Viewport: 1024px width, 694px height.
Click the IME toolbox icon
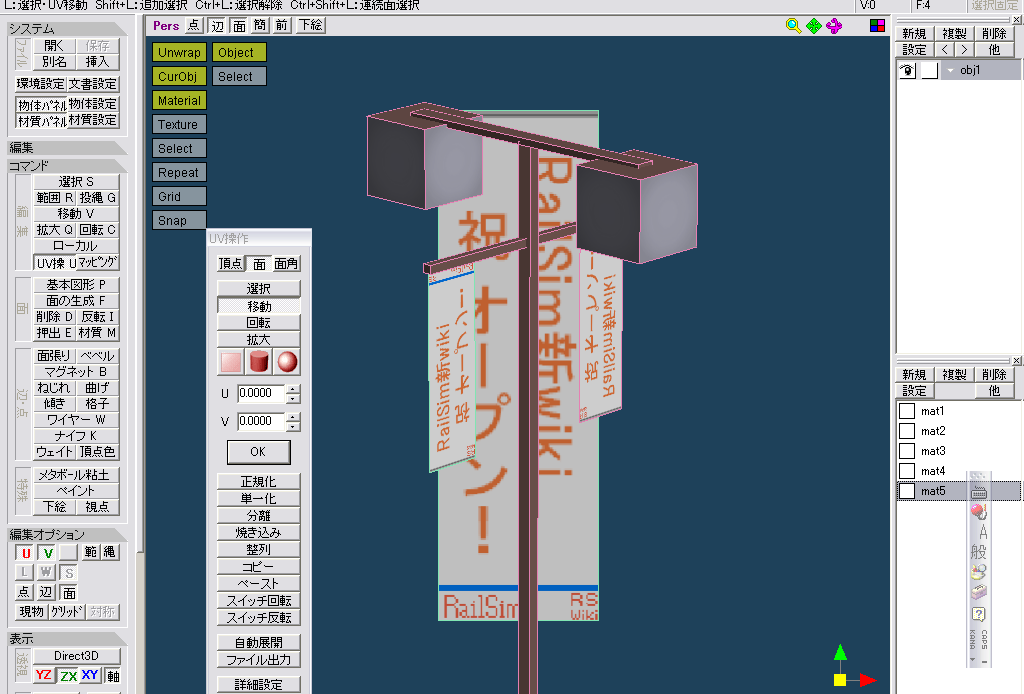(x=978, y=592)
